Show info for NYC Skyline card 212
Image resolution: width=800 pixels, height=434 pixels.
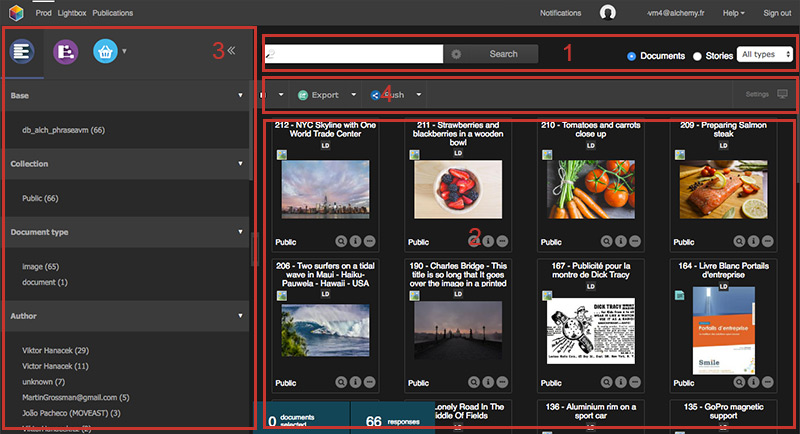pos(355,241)
